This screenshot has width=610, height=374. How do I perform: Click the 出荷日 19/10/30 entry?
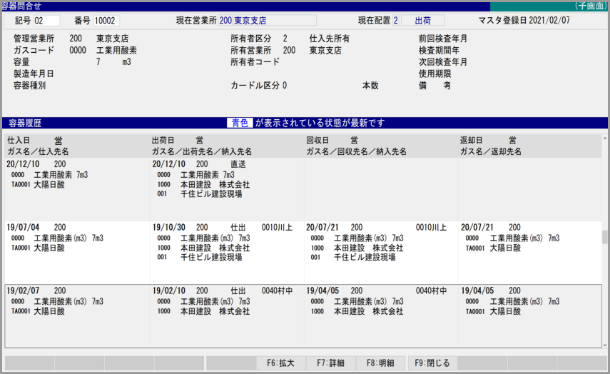click(x=169, y=227)
